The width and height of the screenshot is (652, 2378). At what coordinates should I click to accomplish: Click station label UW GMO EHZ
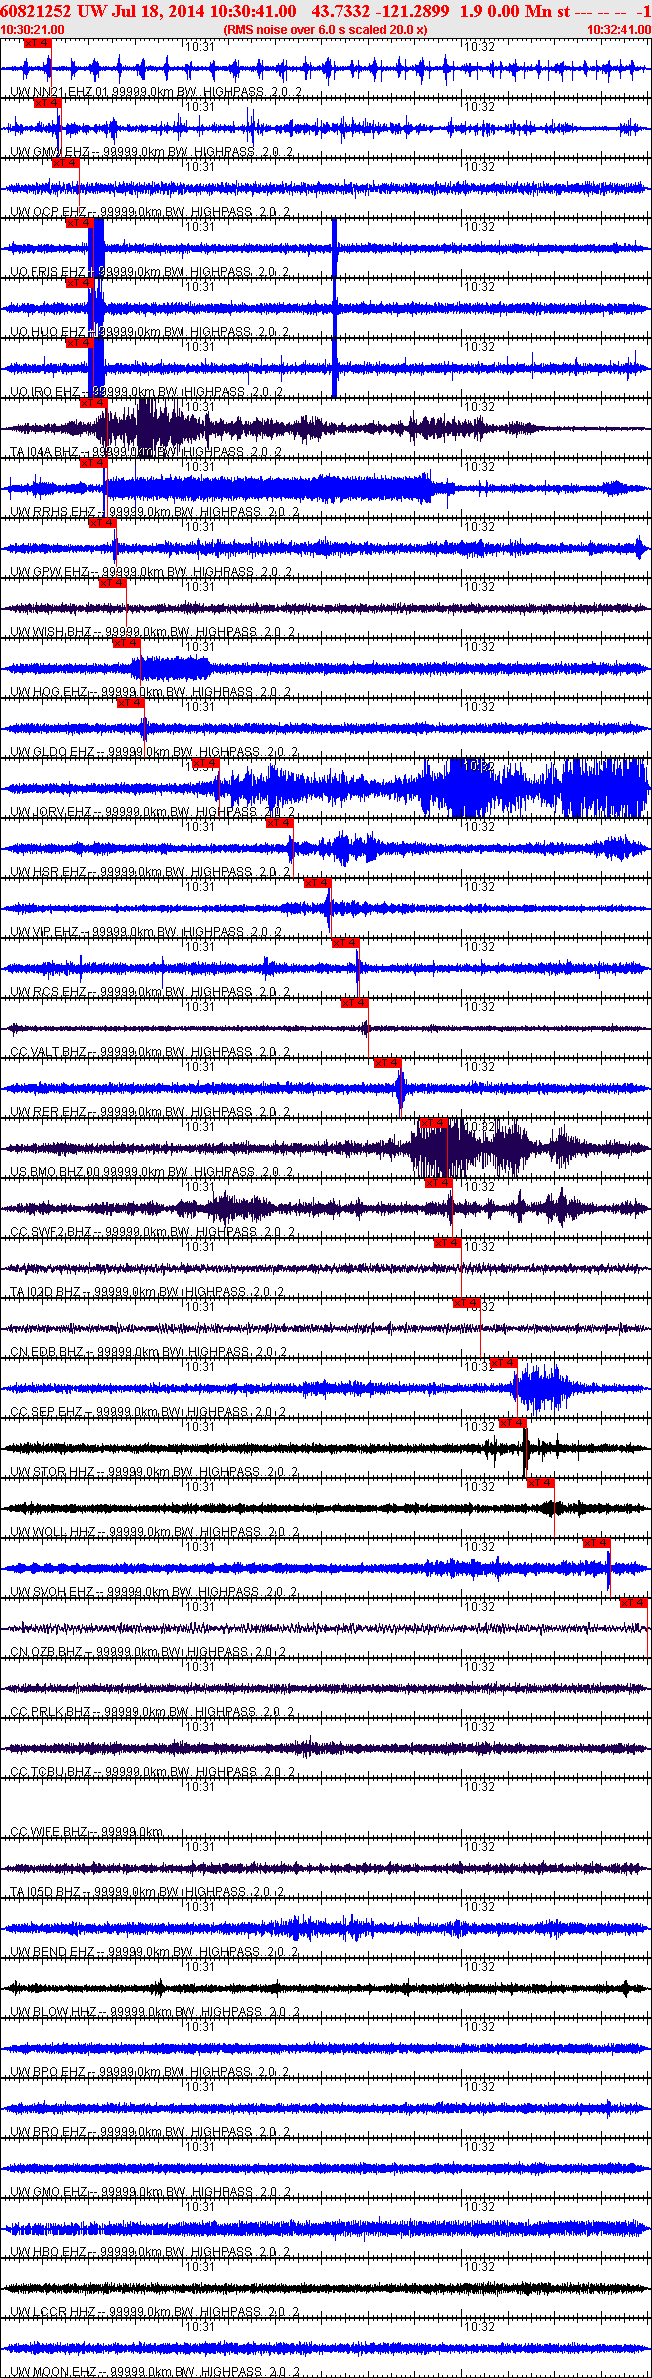[49, 2192]
